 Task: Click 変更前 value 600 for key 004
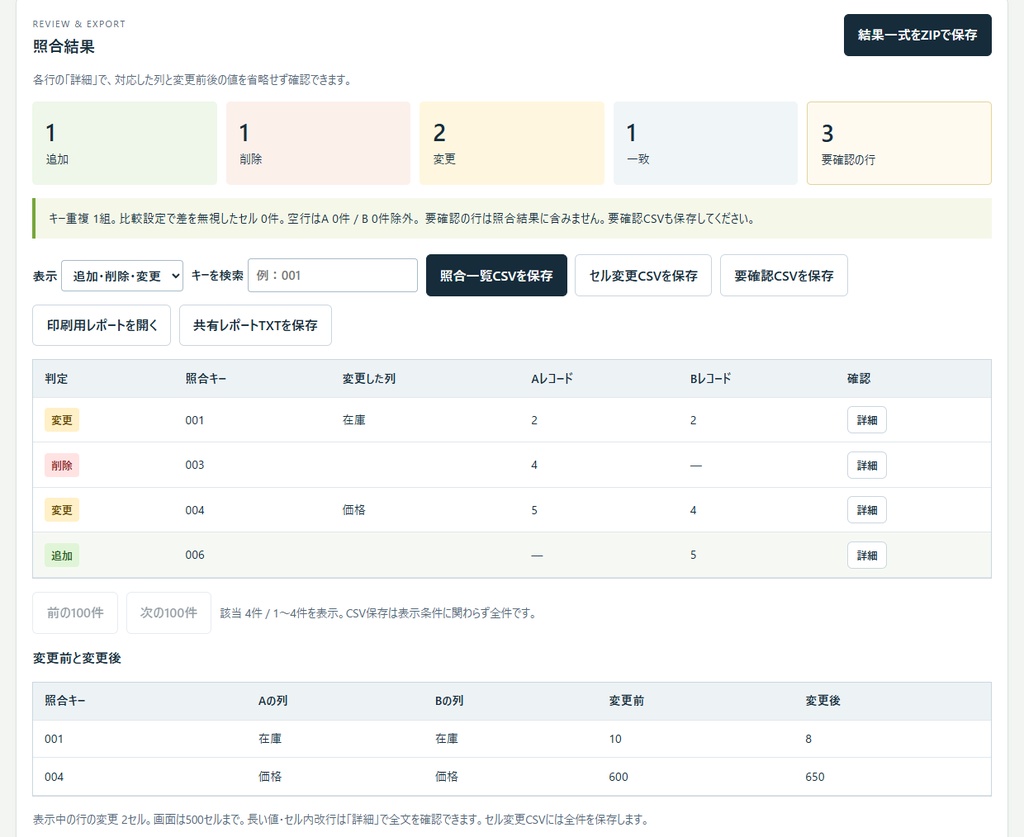tap(618, 777)
